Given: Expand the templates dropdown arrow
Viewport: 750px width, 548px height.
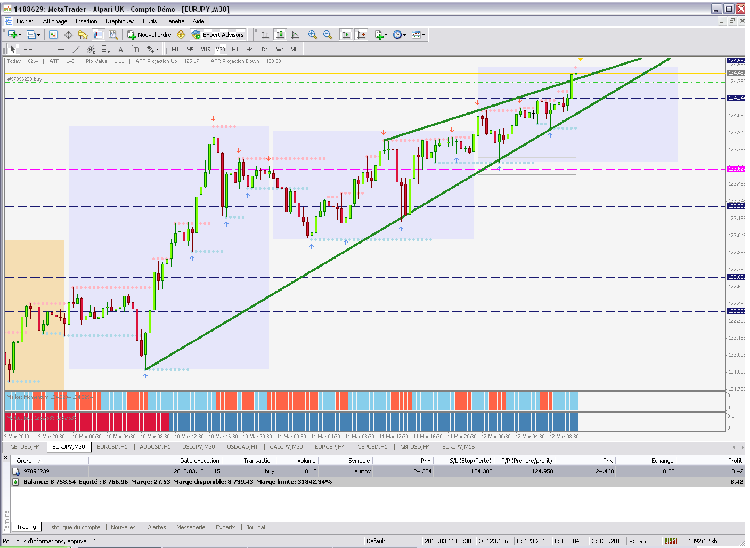Looking at the screenshot, I should 423,35.
